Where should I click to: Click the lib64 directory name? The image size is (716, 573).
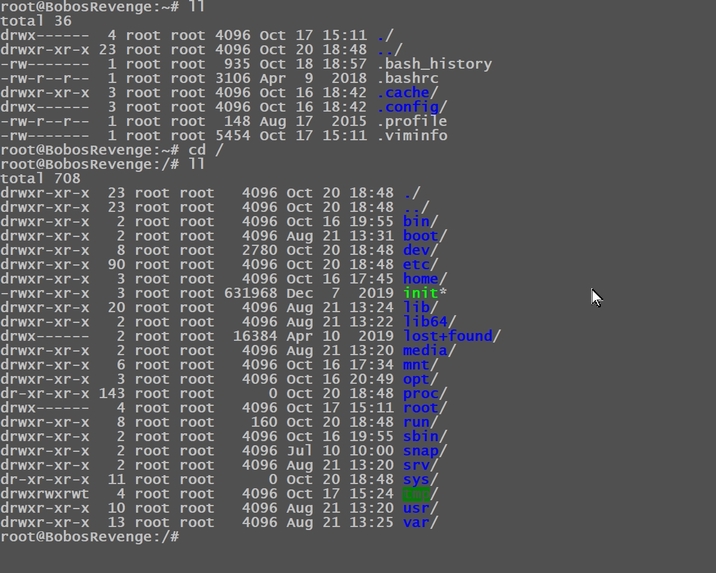425,322
